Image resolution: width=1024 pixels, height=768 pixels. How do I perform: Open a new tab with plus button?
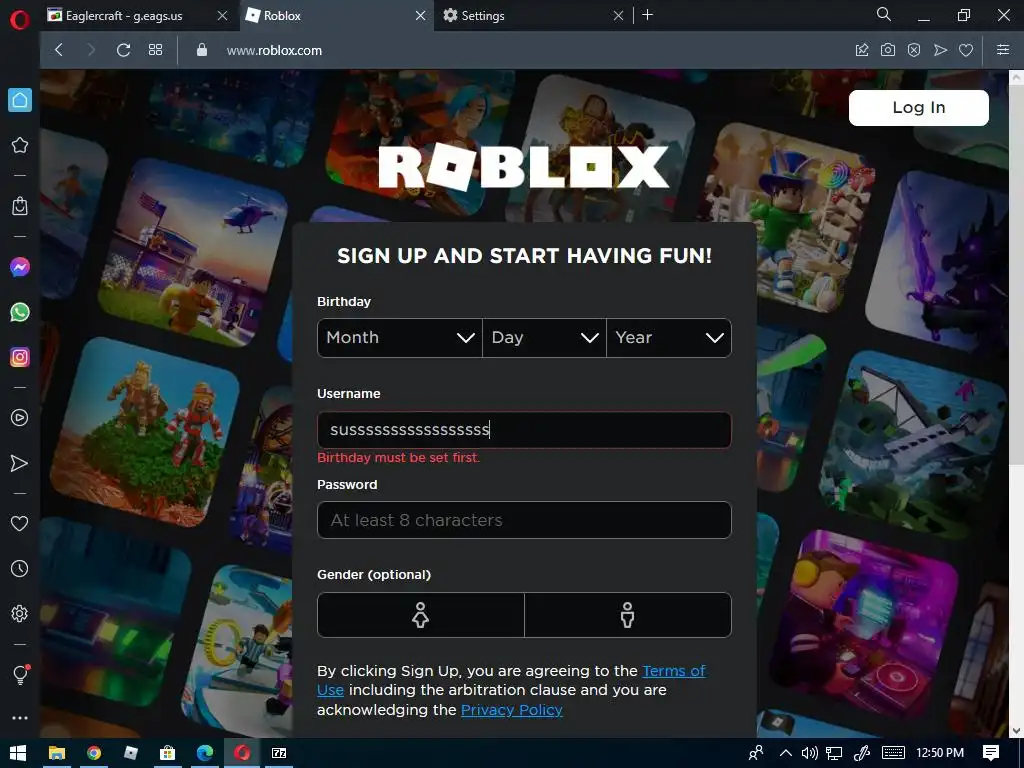647,14
